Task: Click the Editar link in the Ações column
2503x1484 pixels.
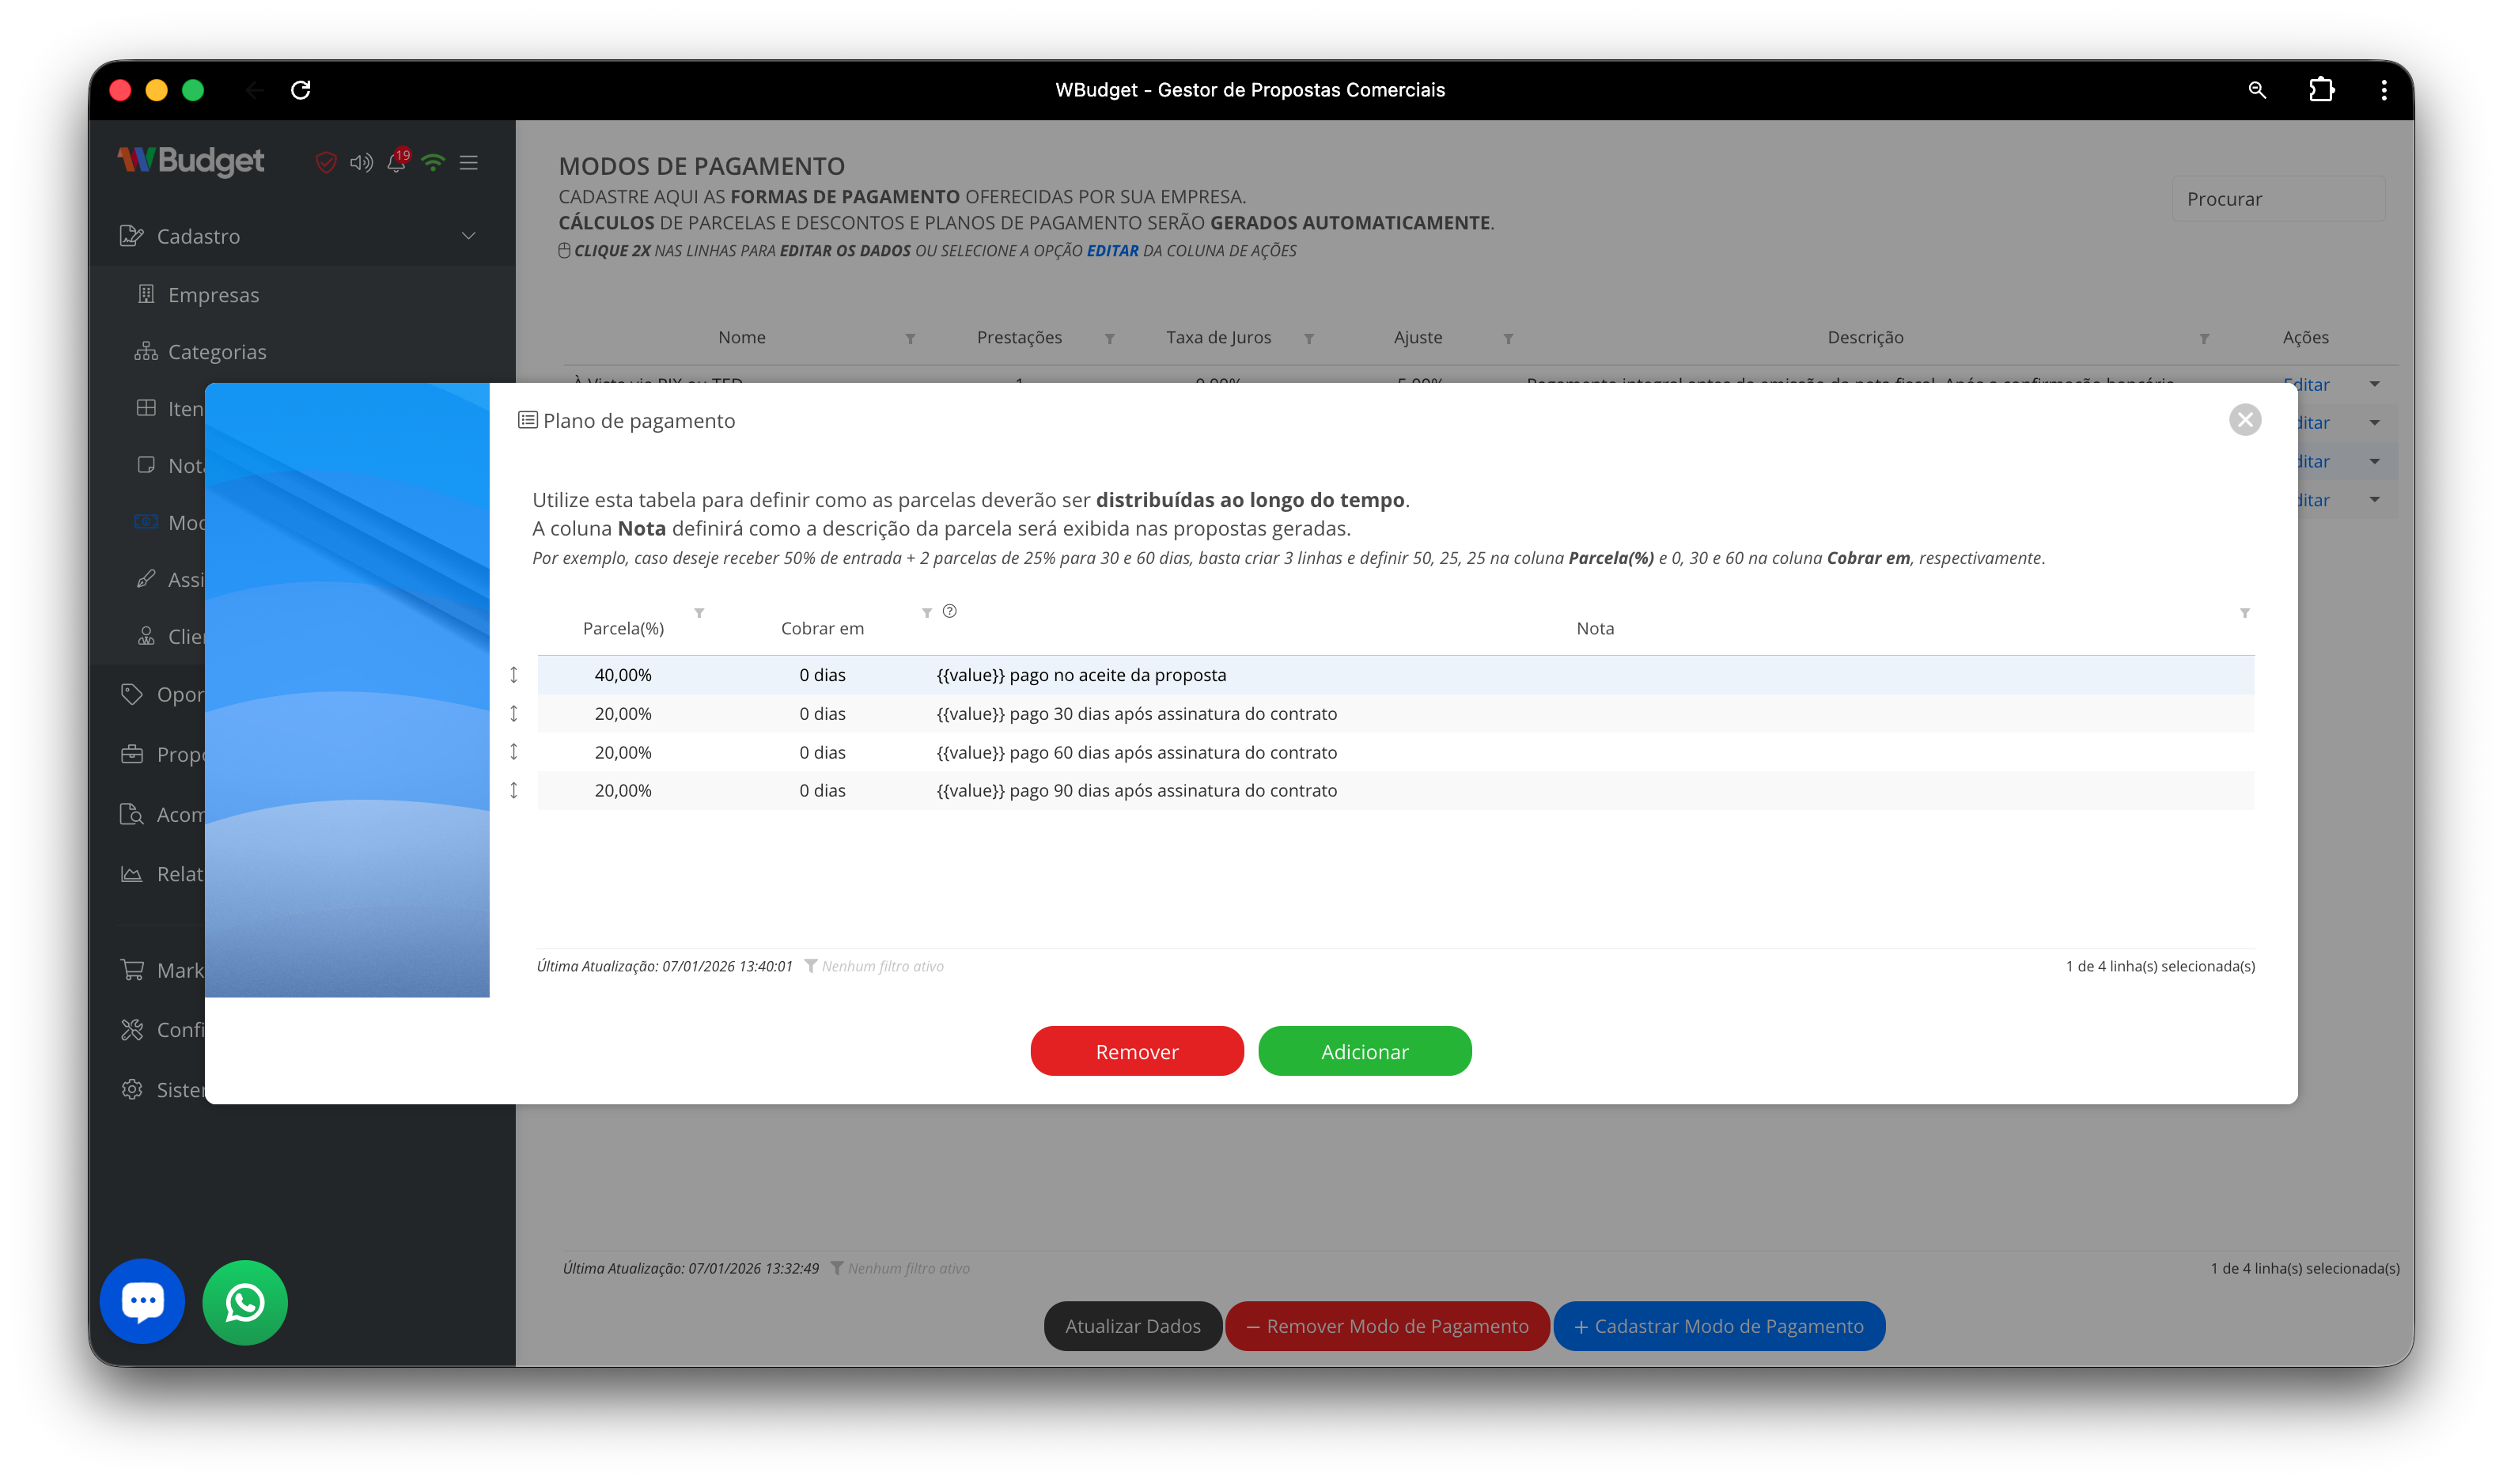Action: tap(2307, 384)
